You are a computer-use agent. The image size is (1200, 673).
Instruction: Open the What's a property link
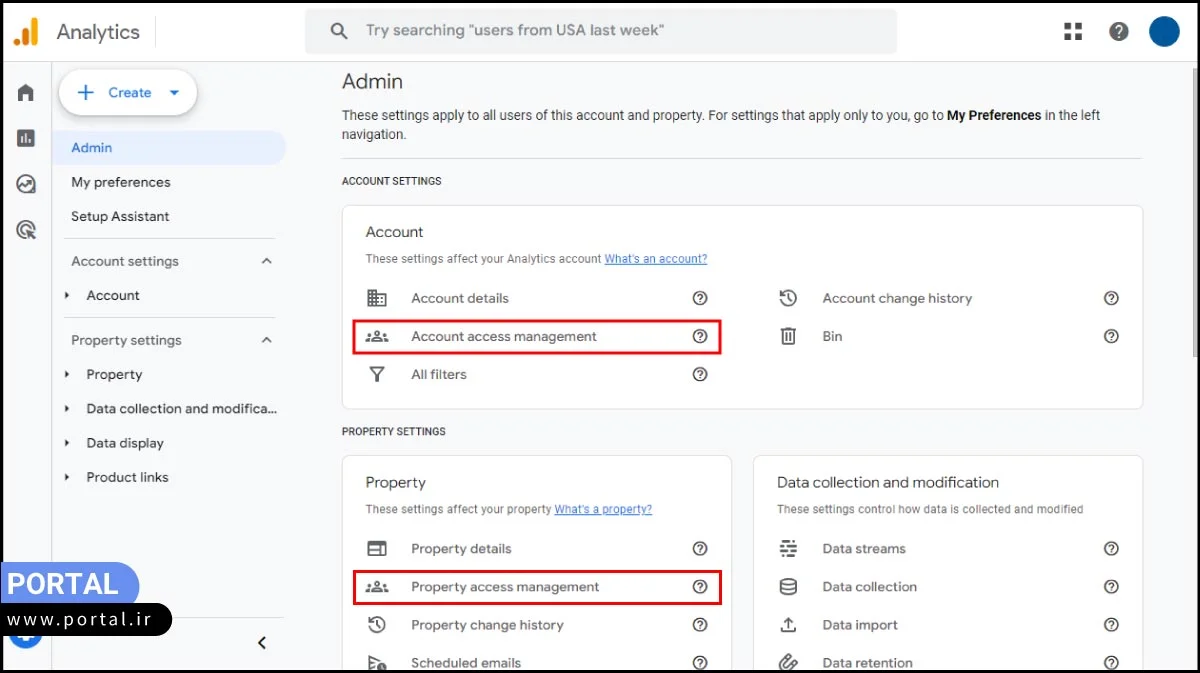tap(603, 508)
